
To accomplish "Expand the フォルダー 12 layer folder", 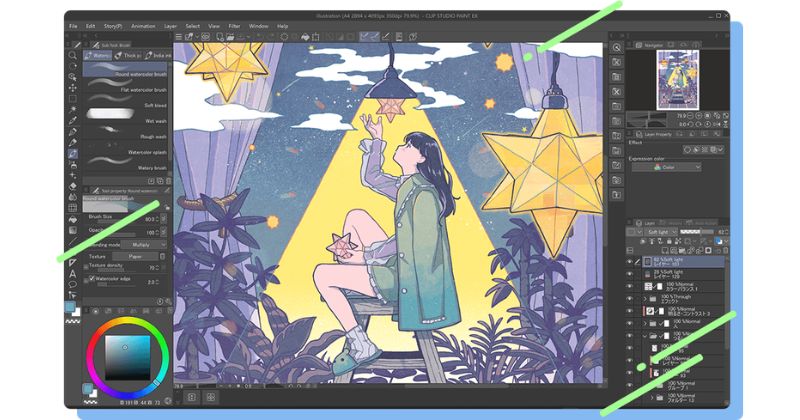I will coord(652,397).
